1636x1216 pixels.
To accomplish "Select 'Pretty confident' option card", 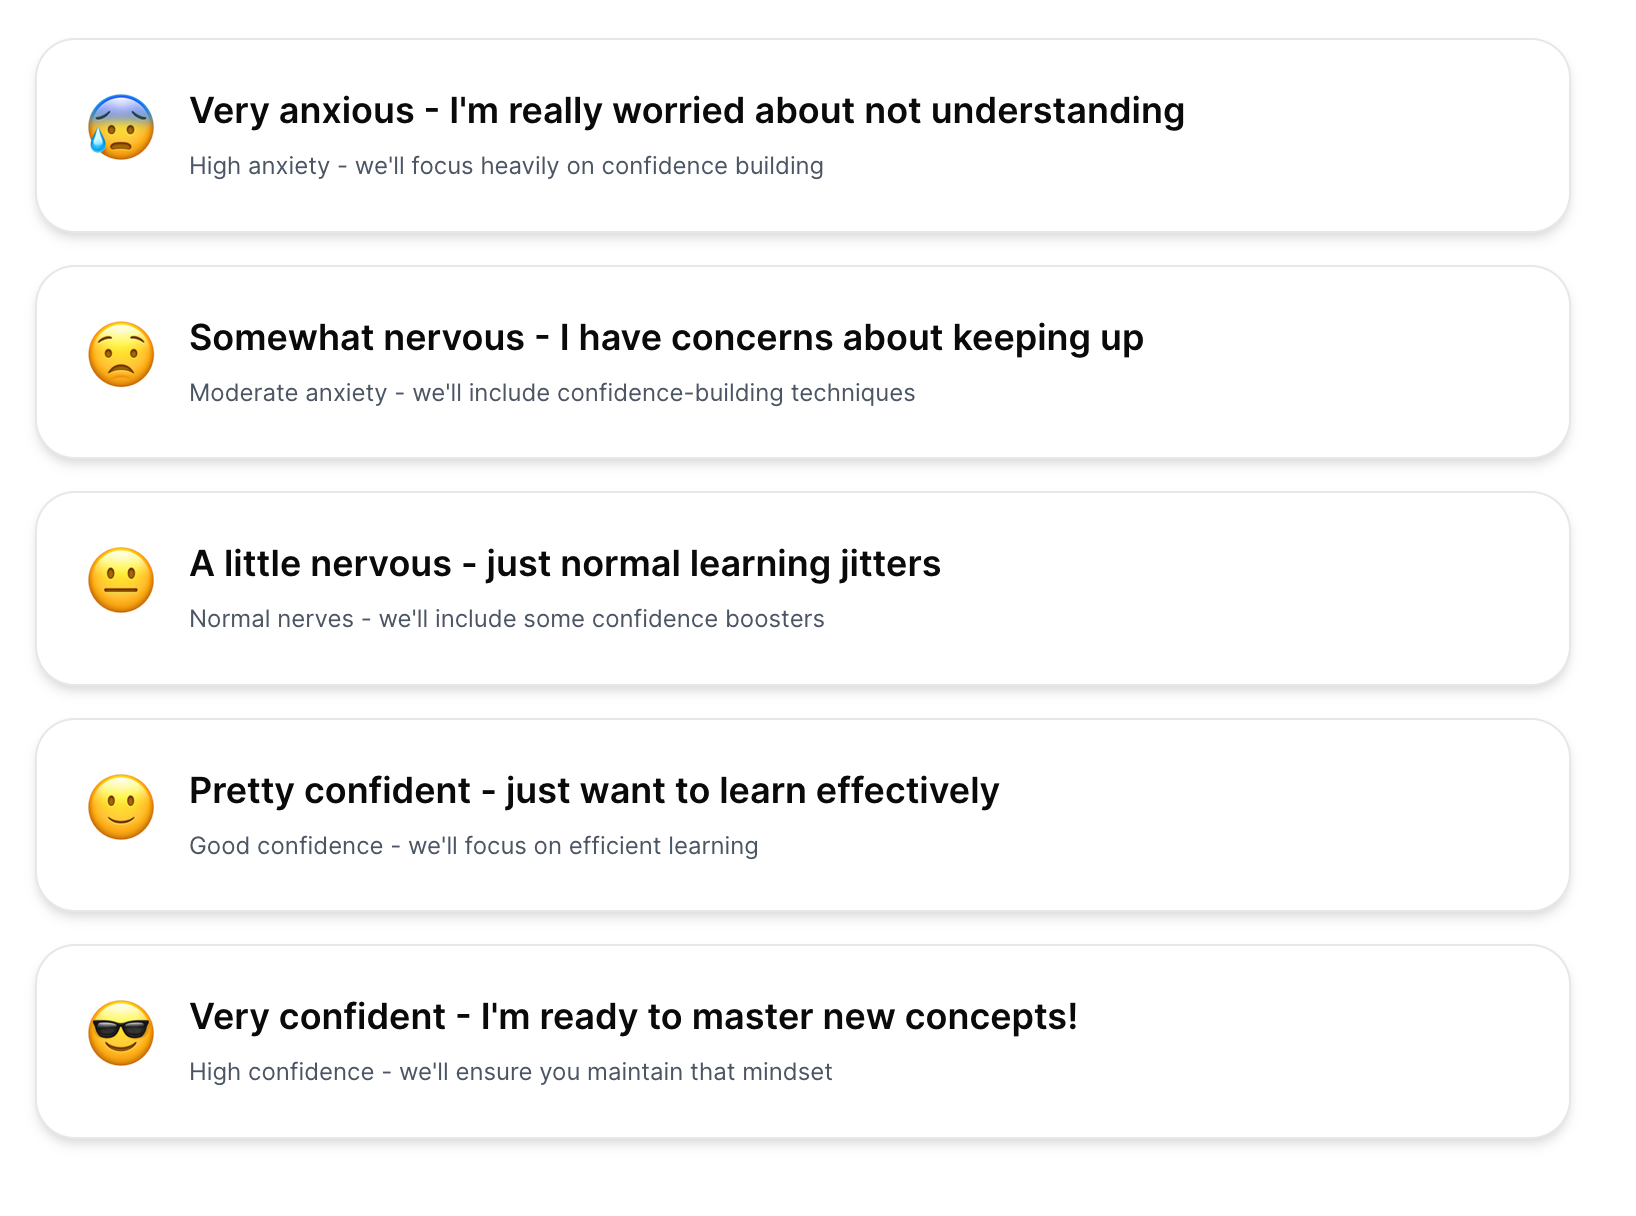I will 803,815.
